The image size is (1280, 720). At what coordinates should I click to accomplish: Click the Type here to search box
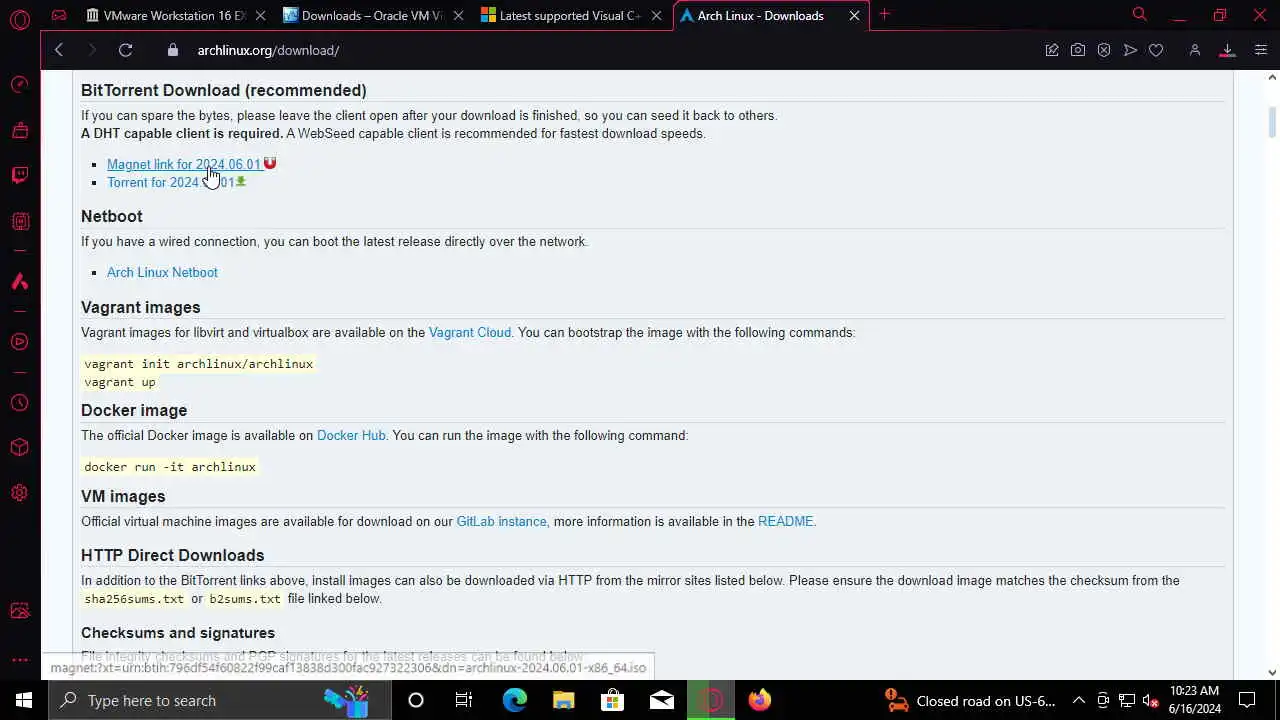coord(219,700)
